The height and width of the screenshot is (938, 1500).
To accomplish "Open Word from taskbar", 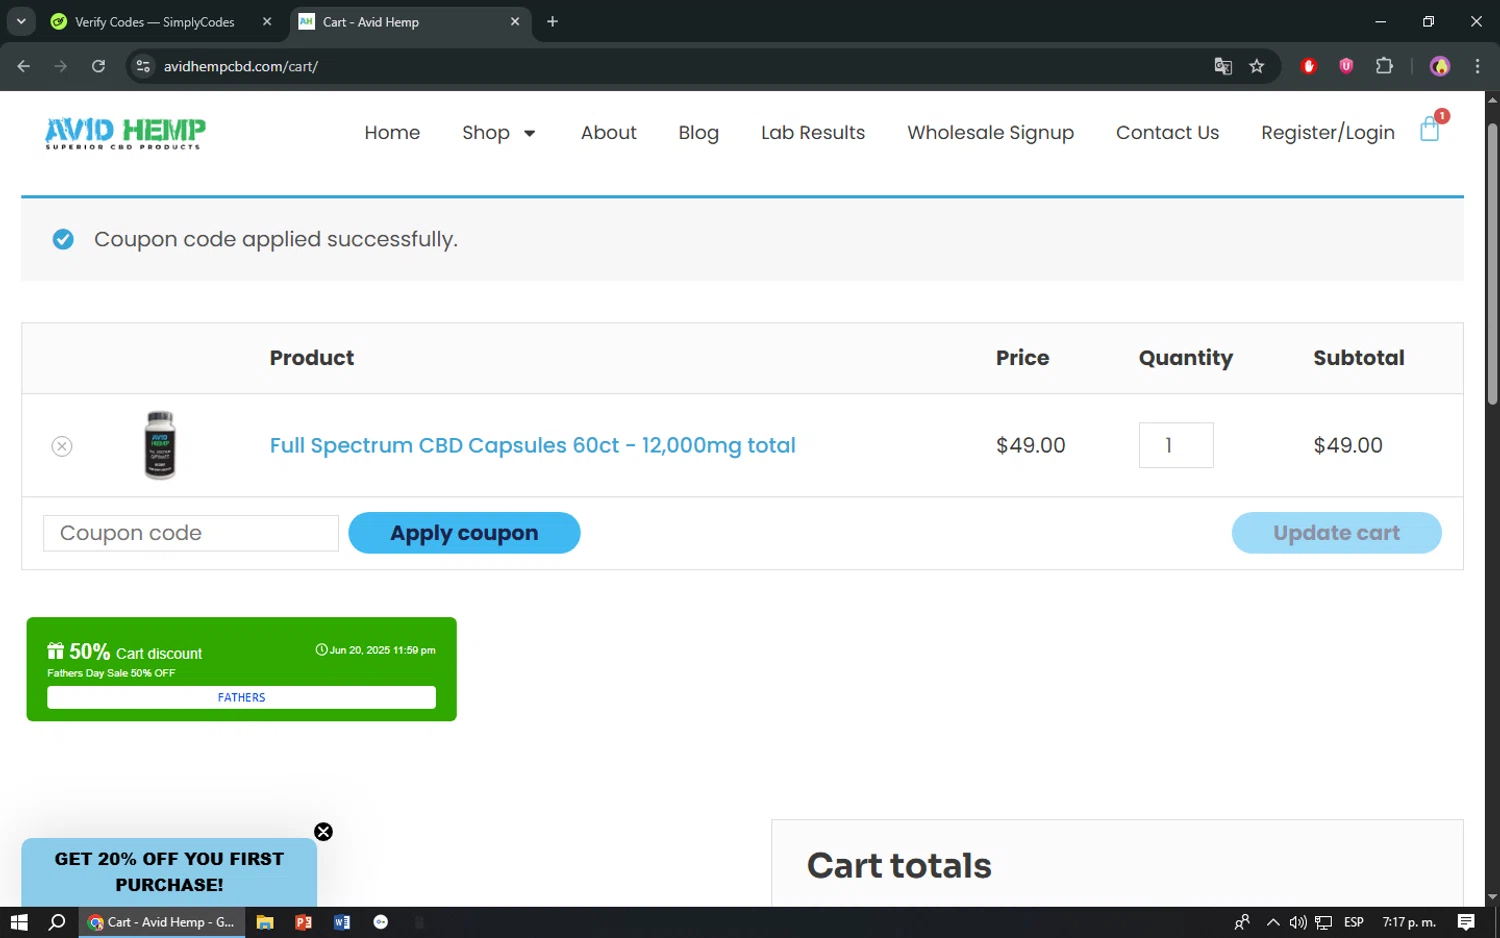I will pyautogui.click(x=342, y=922).
